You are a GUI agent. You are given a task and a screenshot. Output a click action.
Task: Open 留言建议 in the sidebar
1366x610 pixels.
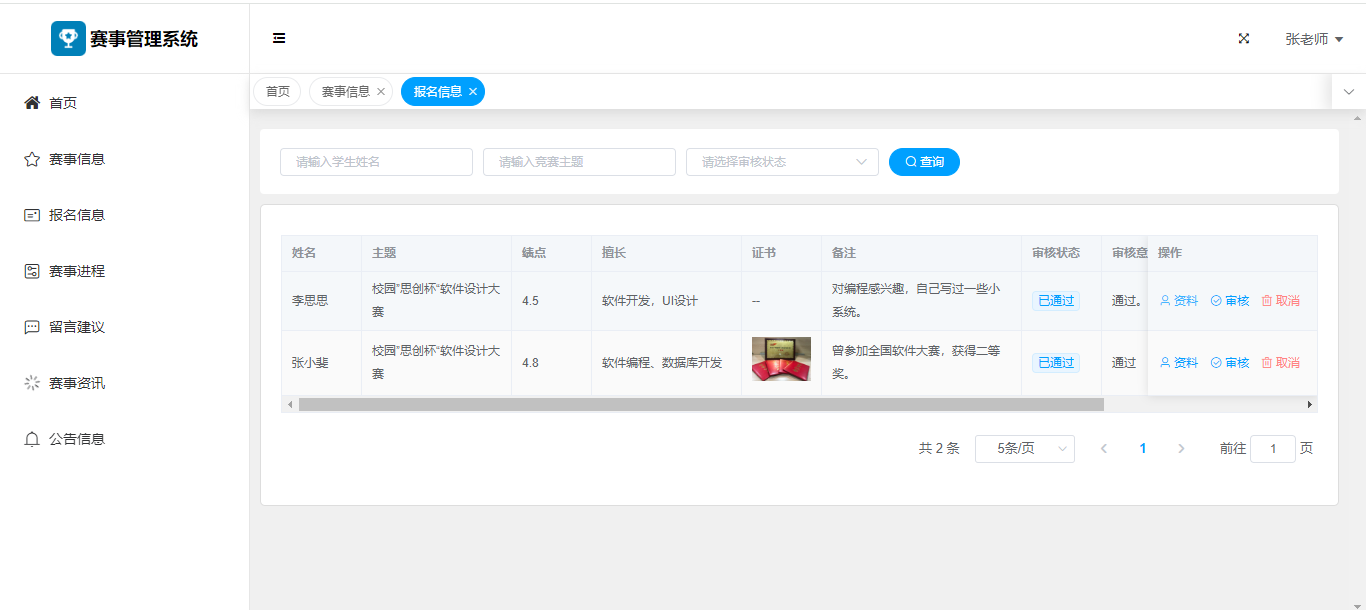[76, 327]
